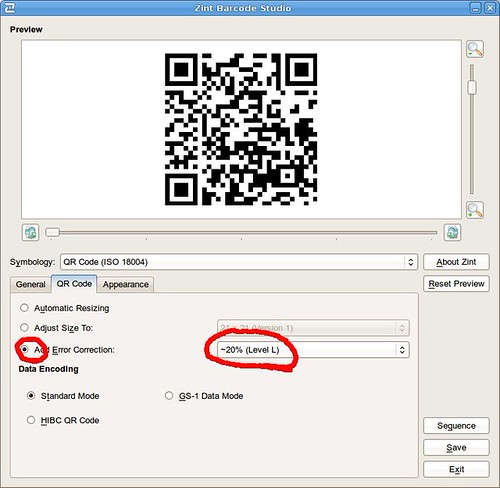Click the horizontal rotation slider handle

(52, 232)
